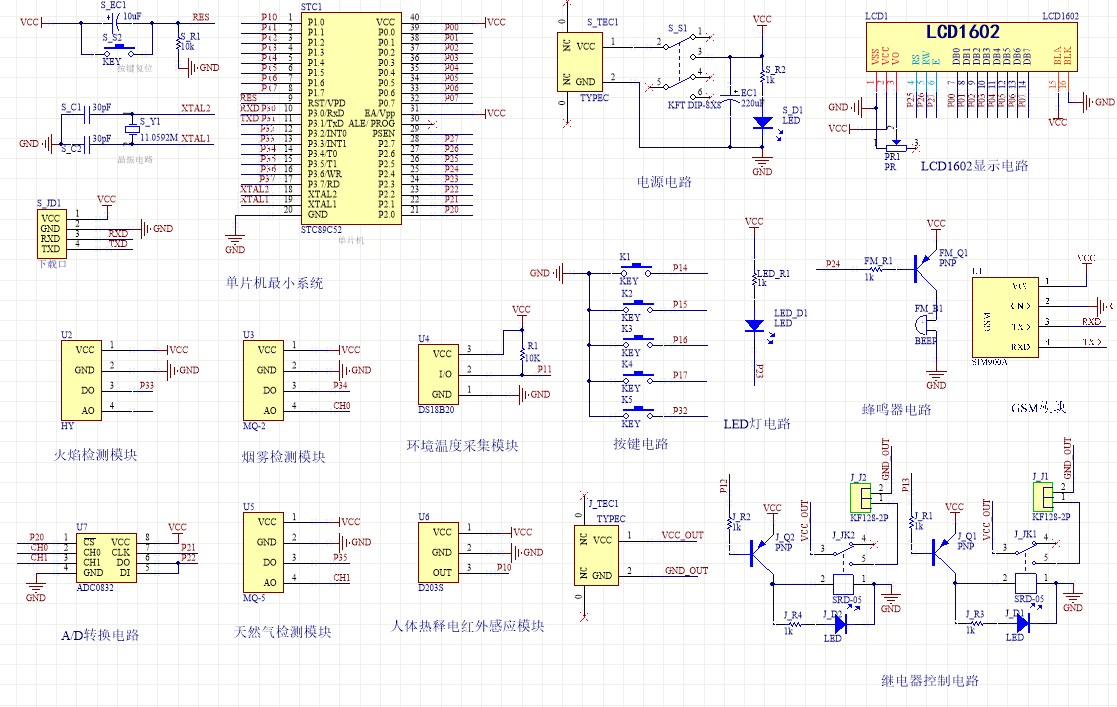Click the SIM900A GSM module block
This screenshot has width=1117, height=707.
1004,317
